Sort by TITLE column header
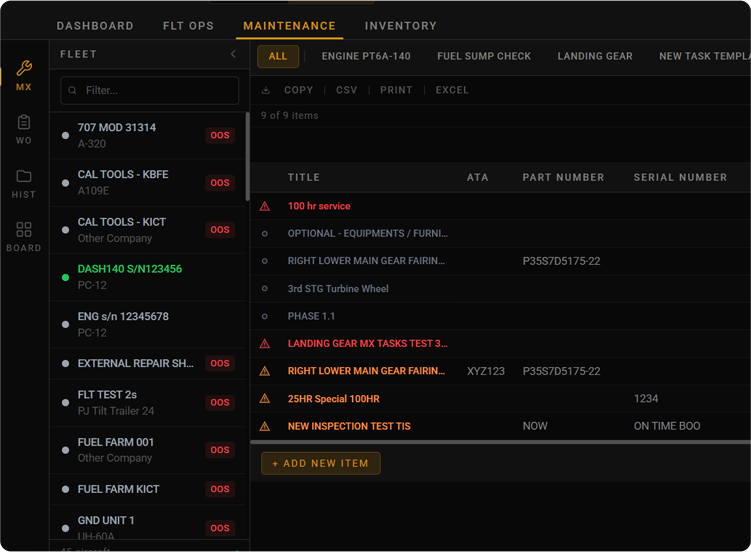The image size is (751, 552). pos(304,178)
